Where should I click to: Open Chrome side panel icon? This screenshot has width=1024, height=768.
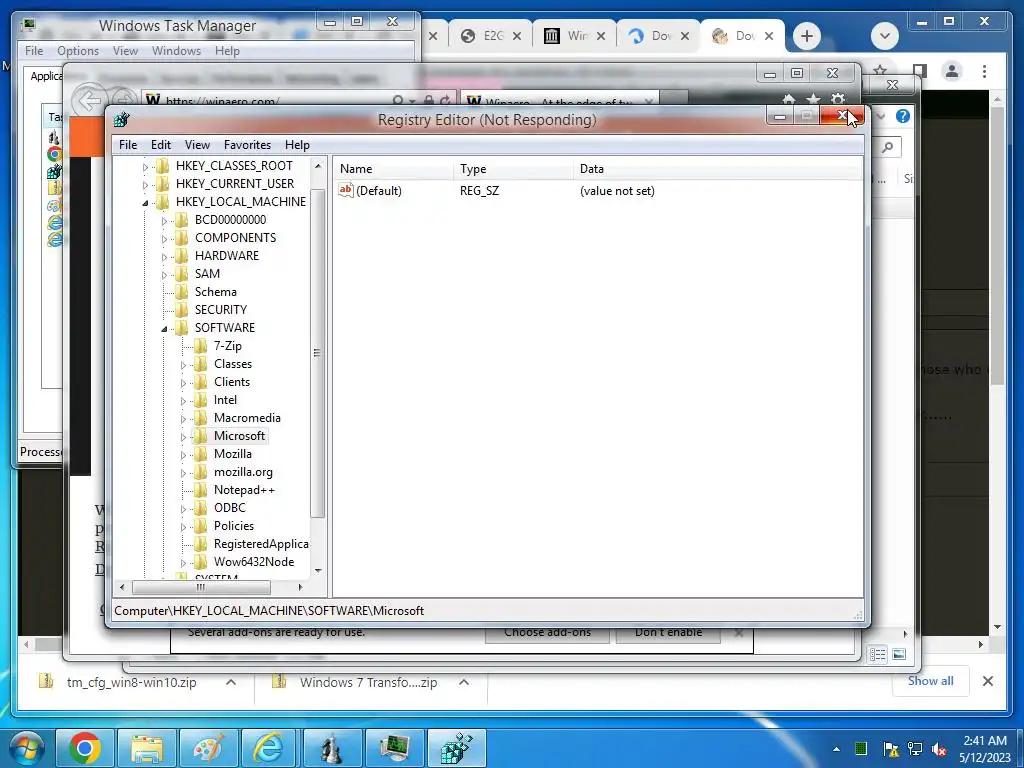coord(920,71)
